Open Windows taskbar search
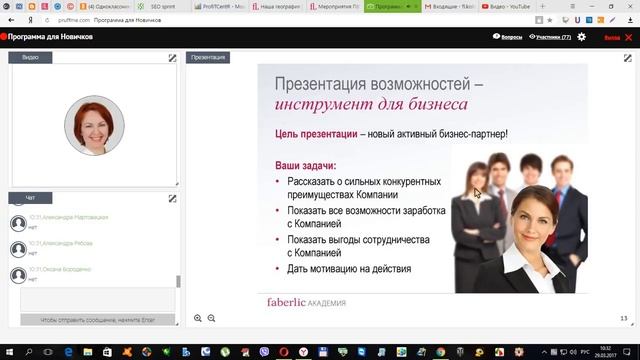 point(29,352)
